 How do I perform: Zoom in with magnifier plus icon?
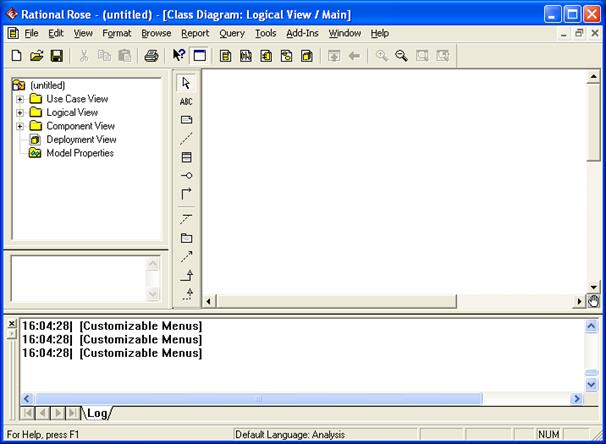coord(381,56)
